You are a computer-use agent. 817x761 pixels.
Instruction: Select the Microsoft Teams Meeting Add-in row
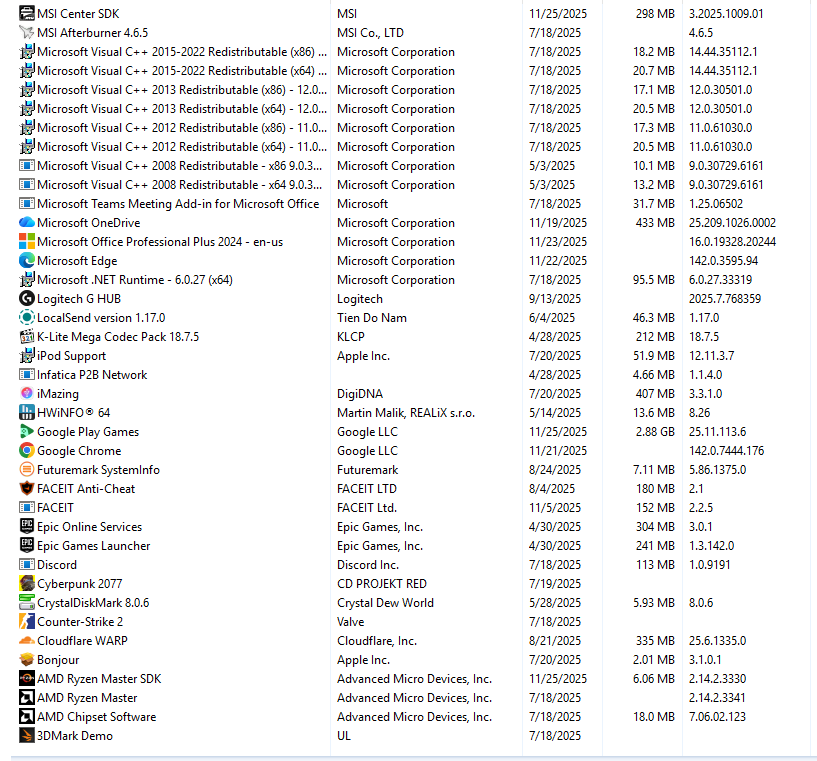coord(178,204)
